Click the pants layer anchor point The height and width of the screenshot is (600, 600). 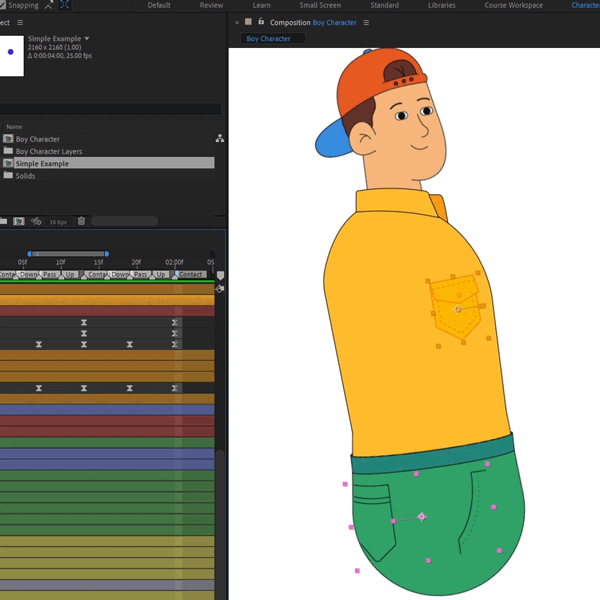[x=422, y=517]
